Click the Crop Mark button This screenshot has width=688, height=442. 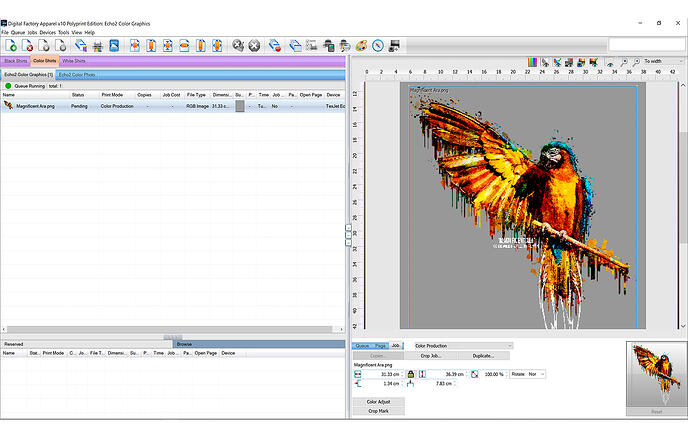379,411
